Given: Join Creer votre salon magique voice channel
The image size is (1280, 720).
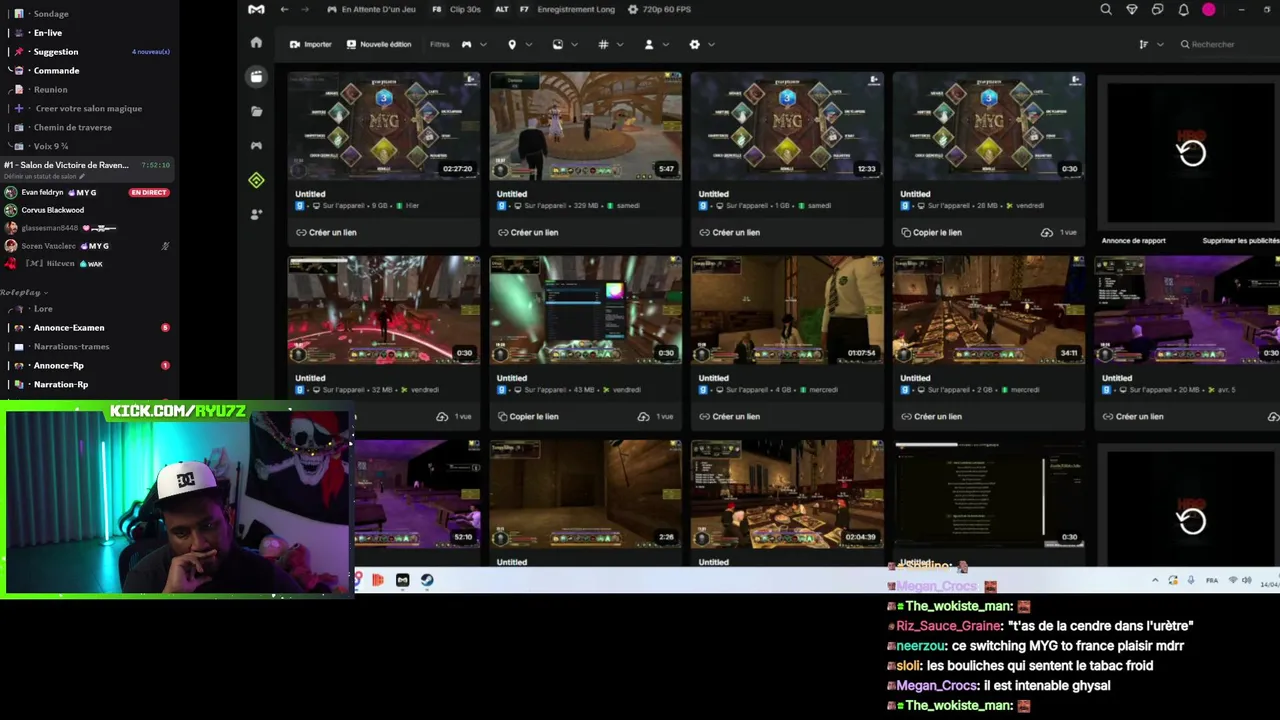Looking at the screenshot, I should pos(88,109).
